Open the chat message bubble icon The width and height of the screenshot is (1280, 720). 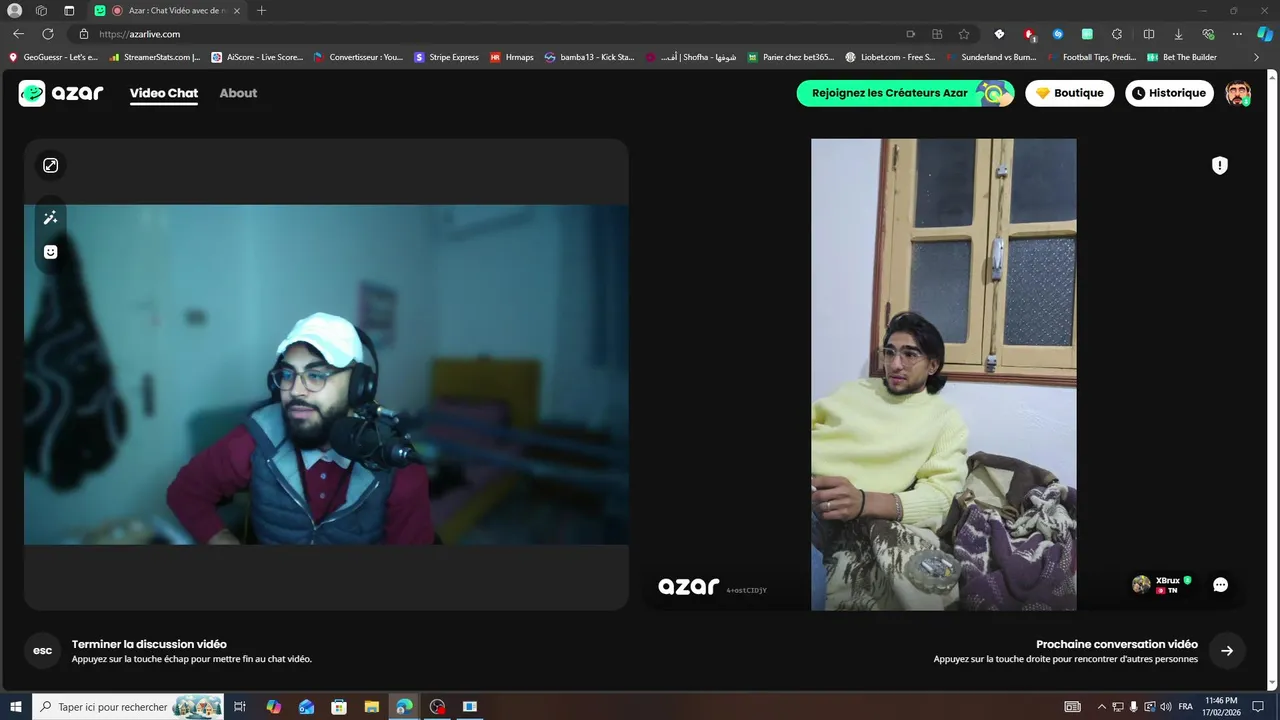[x=1220, y=585]
